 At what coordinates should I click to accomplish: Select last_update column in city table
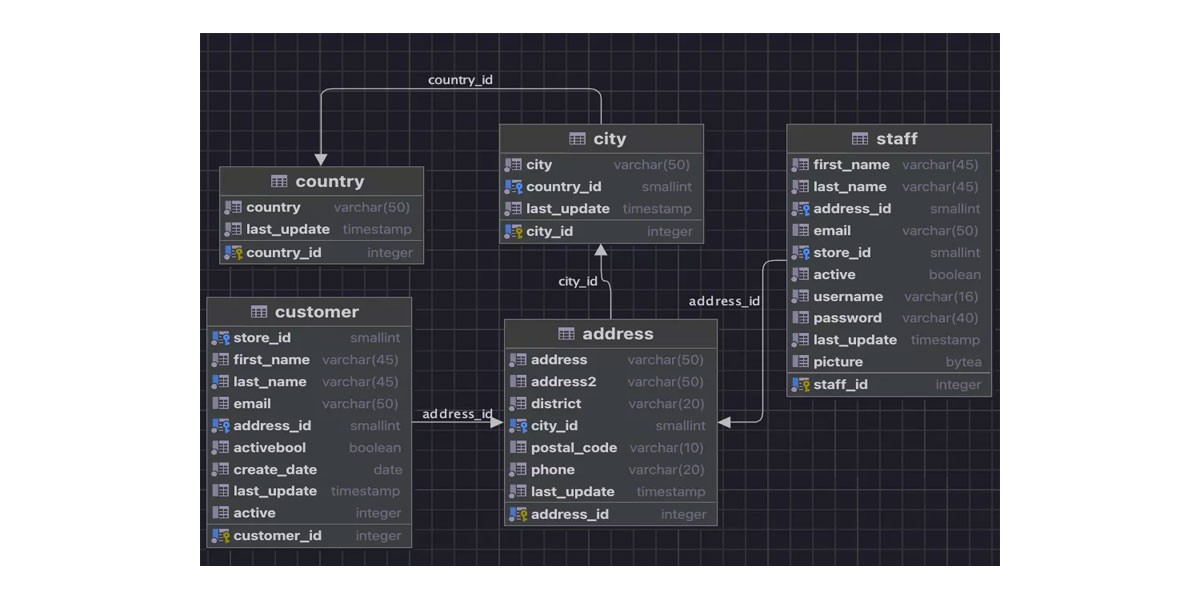(602, 209)
